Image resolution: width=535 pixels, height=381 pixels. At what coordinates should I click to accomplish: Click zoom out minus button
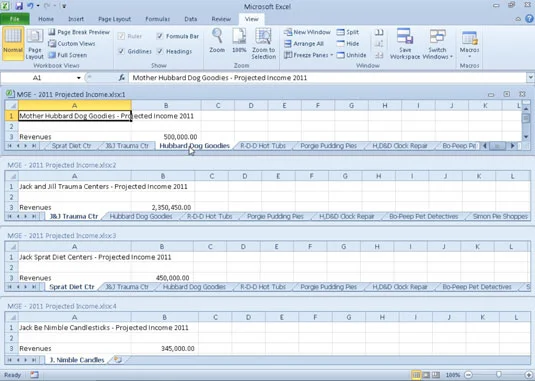click(x=469, y=375)
